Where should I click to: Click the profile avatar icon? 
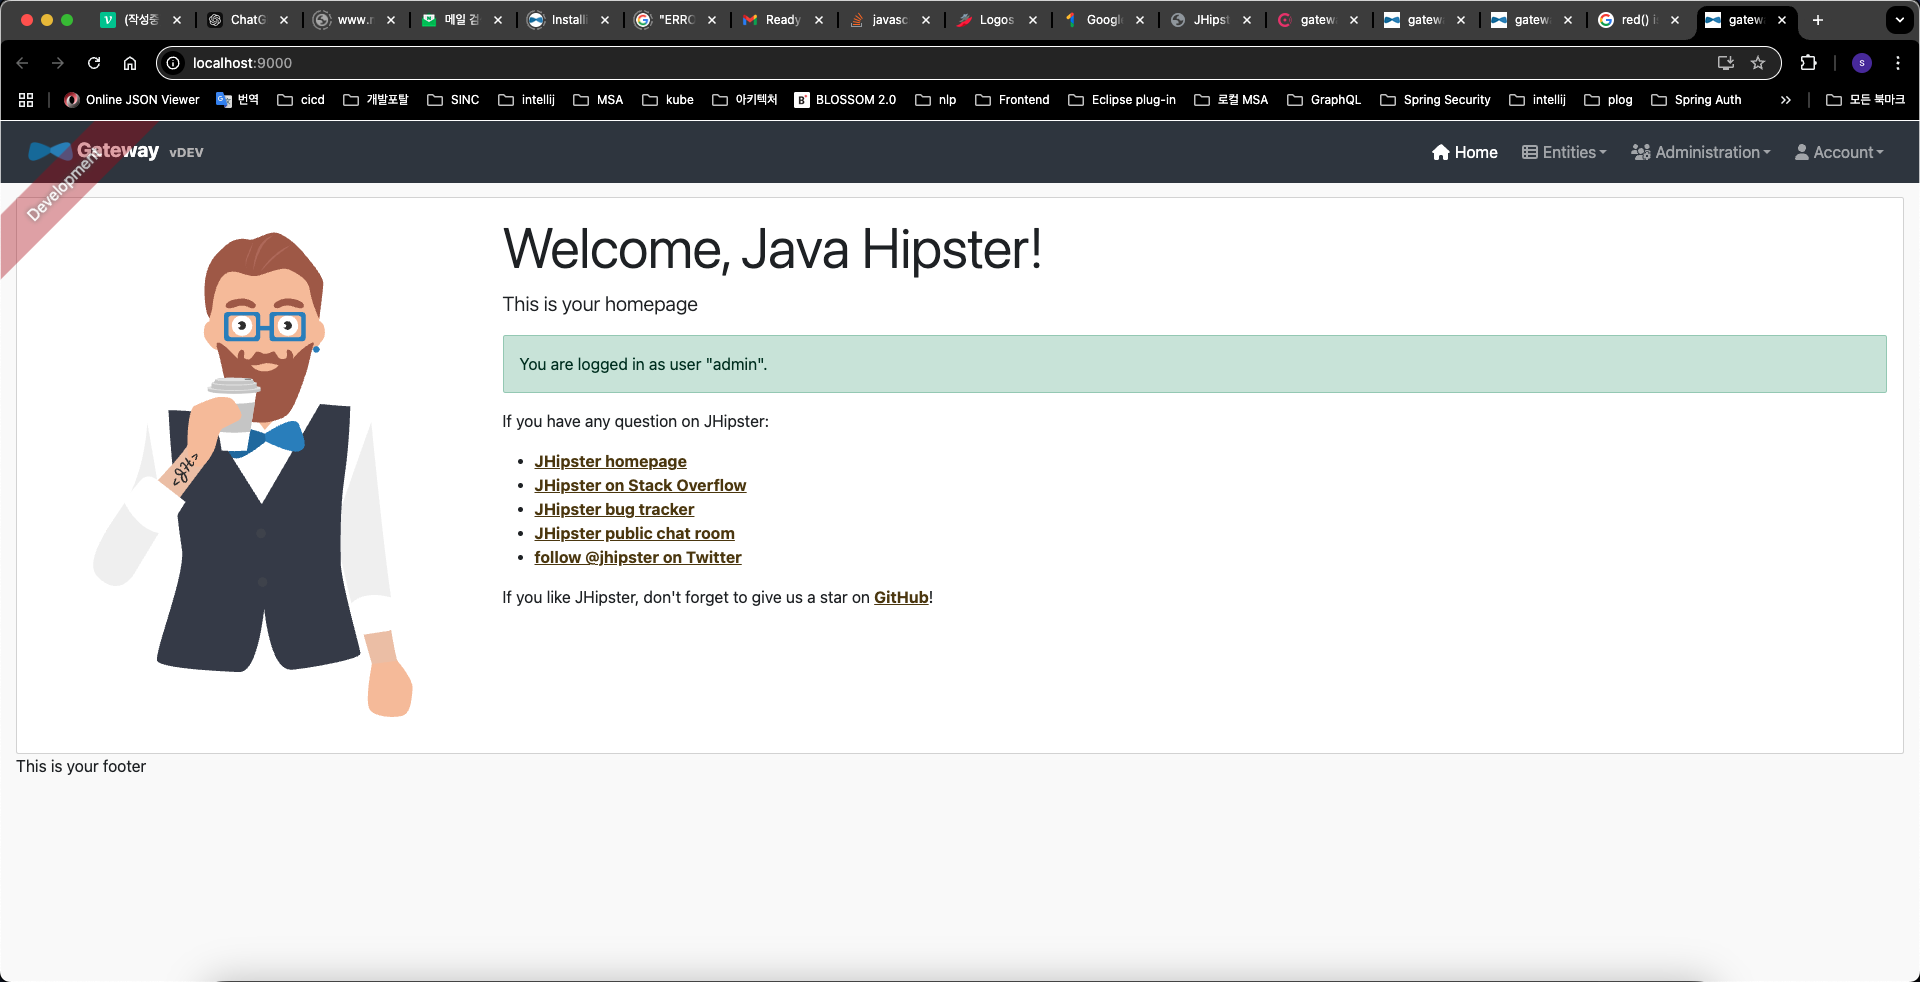point(1862,63)
